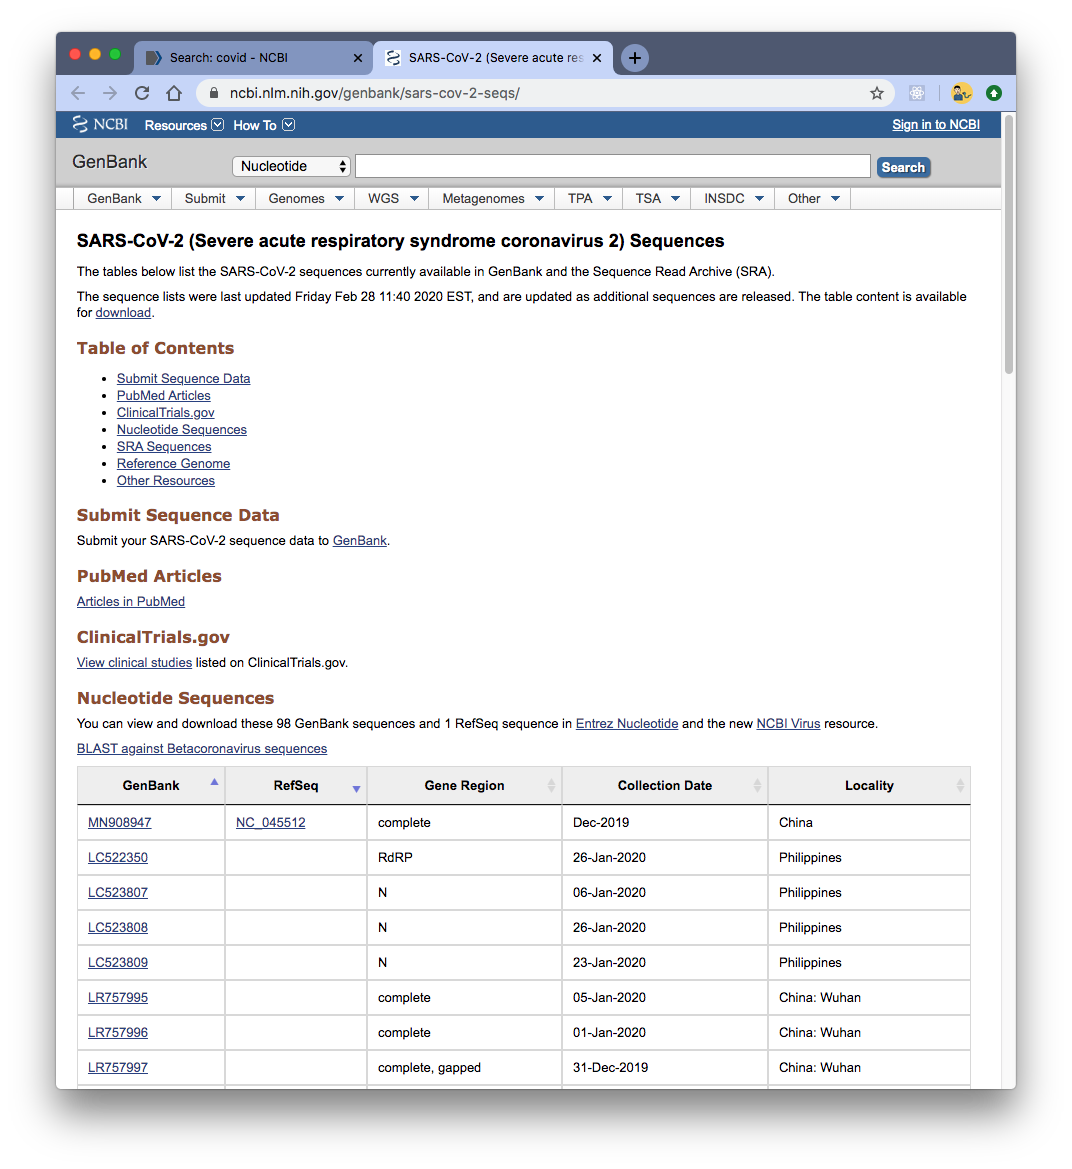Viewport: 1072px width, 1169px height.
Task: Open GenBank record LC523807
Action: 118,892
